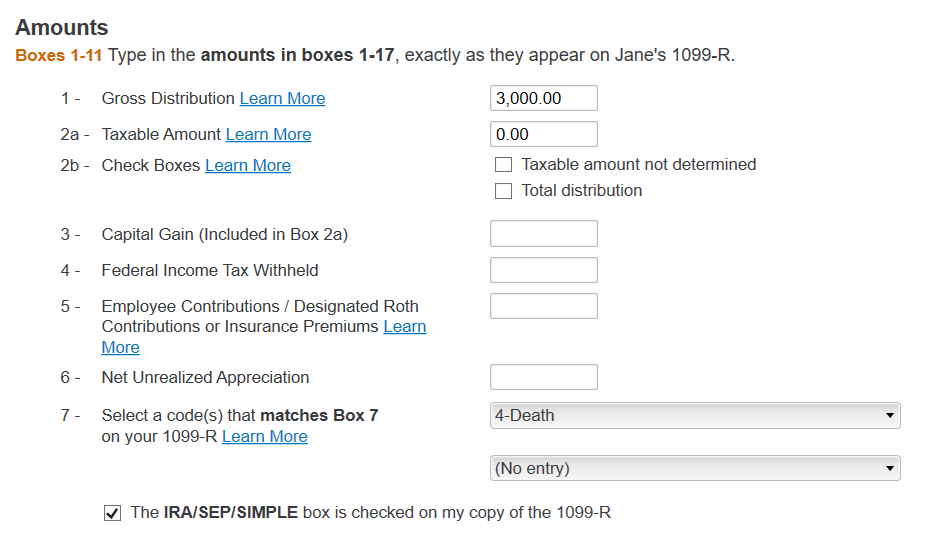The image size is (934, 543).
Task: Open the (No entry) second code dropdown
Action: pos(695,468)
